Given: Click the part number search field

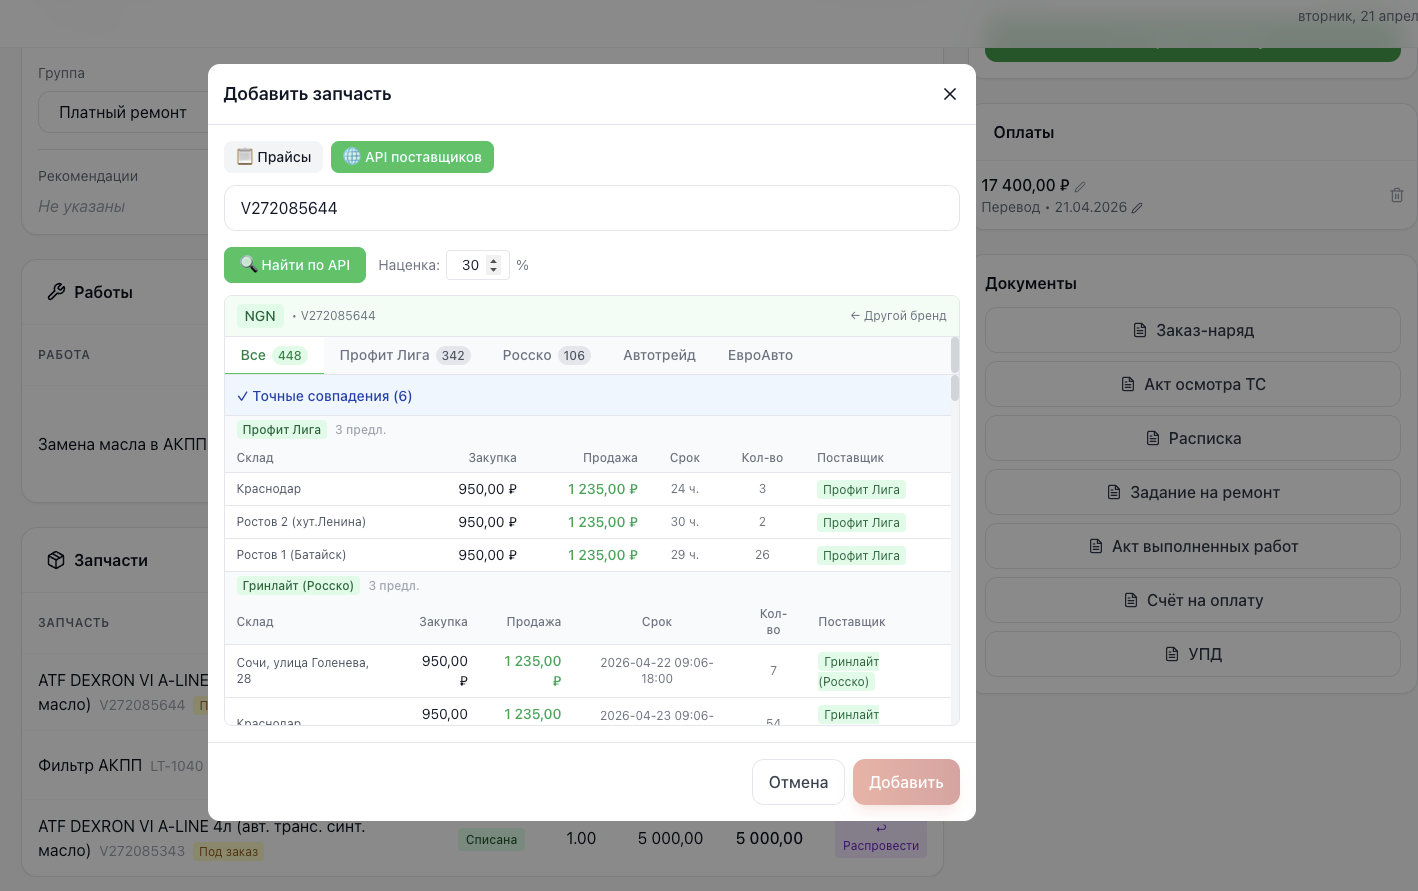Looking at the screenshot, I should [x=591, y=208].
